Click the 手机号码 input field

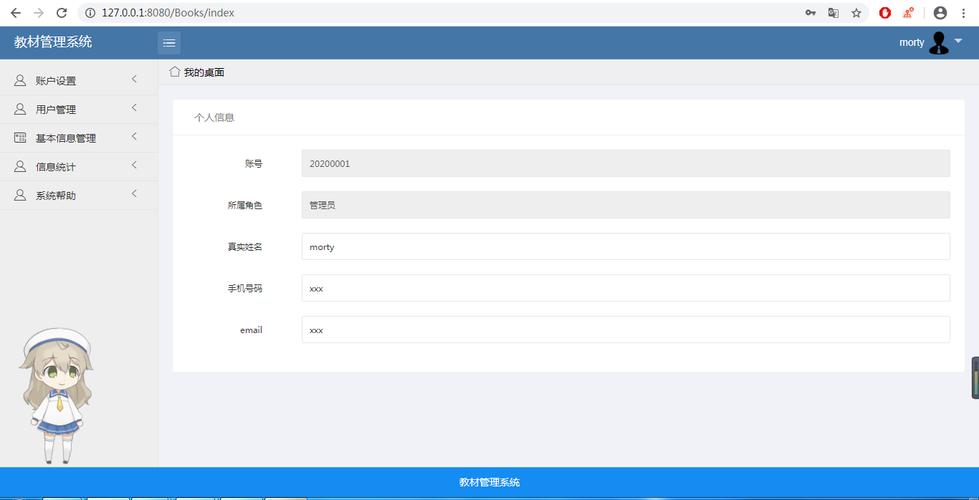click(625, 288)
